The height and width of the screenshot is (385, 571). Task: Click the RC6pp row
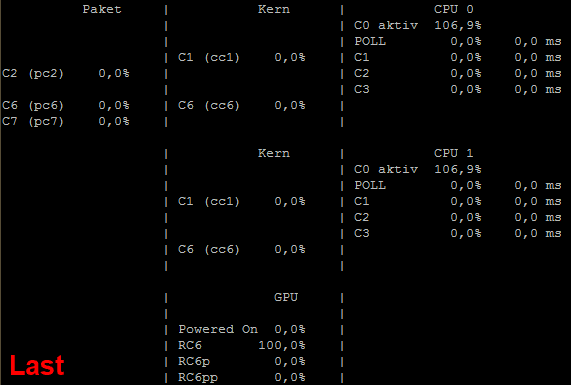click(x=242, y=377)
